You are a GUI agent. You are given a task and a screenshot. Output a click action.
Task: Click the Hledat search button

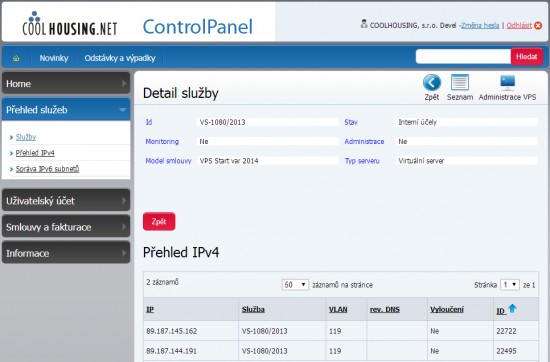[526, 56]
